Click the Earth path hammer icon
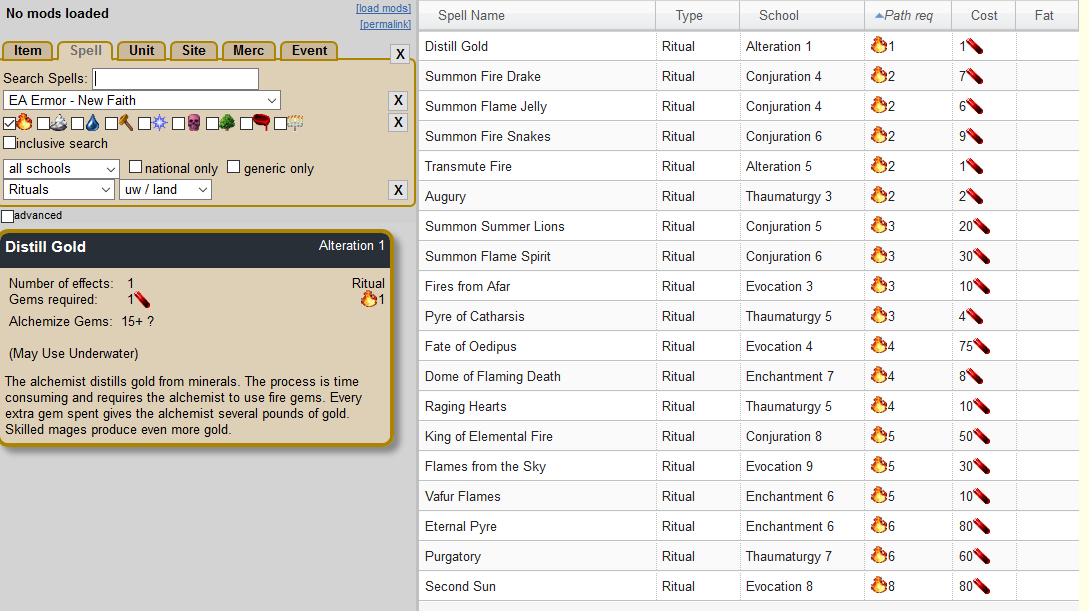 point(126,123)
